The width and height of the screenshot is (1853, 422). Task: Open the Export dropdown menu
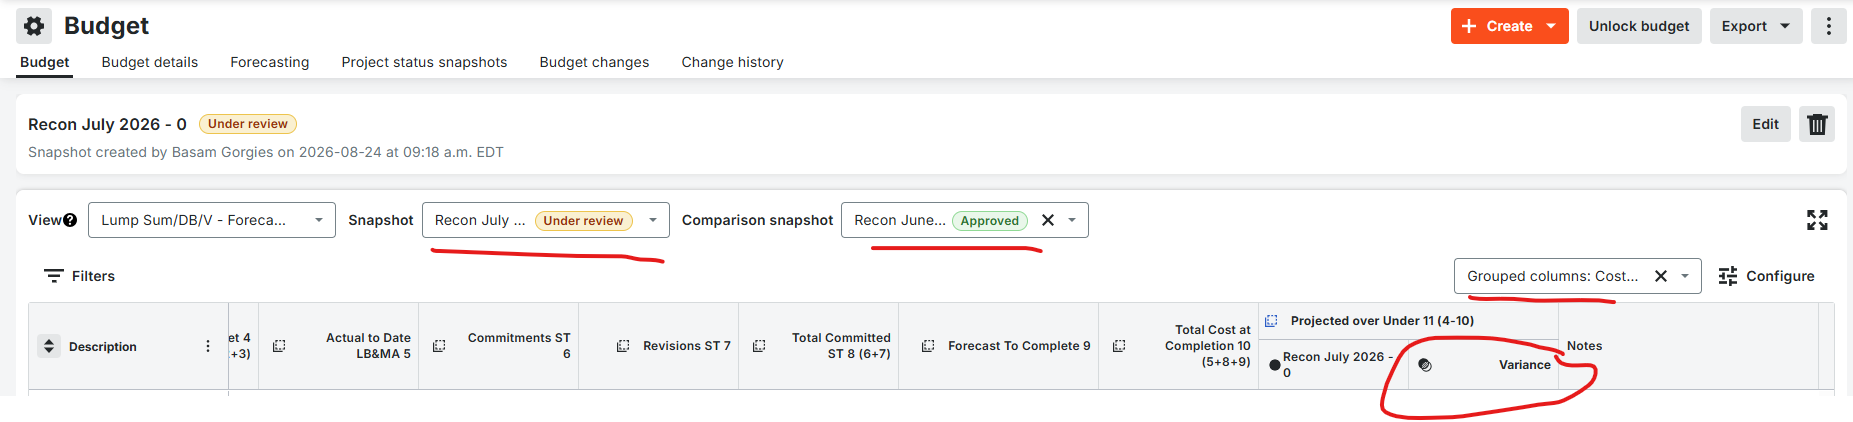1756,26
